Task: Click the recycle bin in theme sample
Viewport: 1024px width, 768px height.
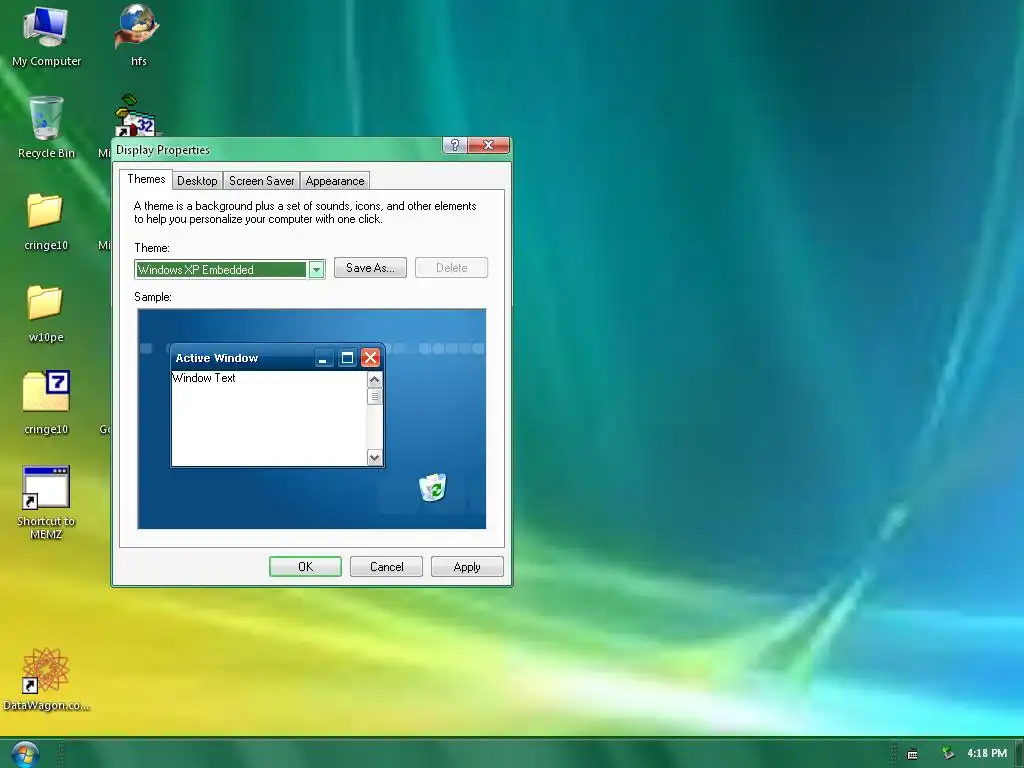Action: (432, 487)
